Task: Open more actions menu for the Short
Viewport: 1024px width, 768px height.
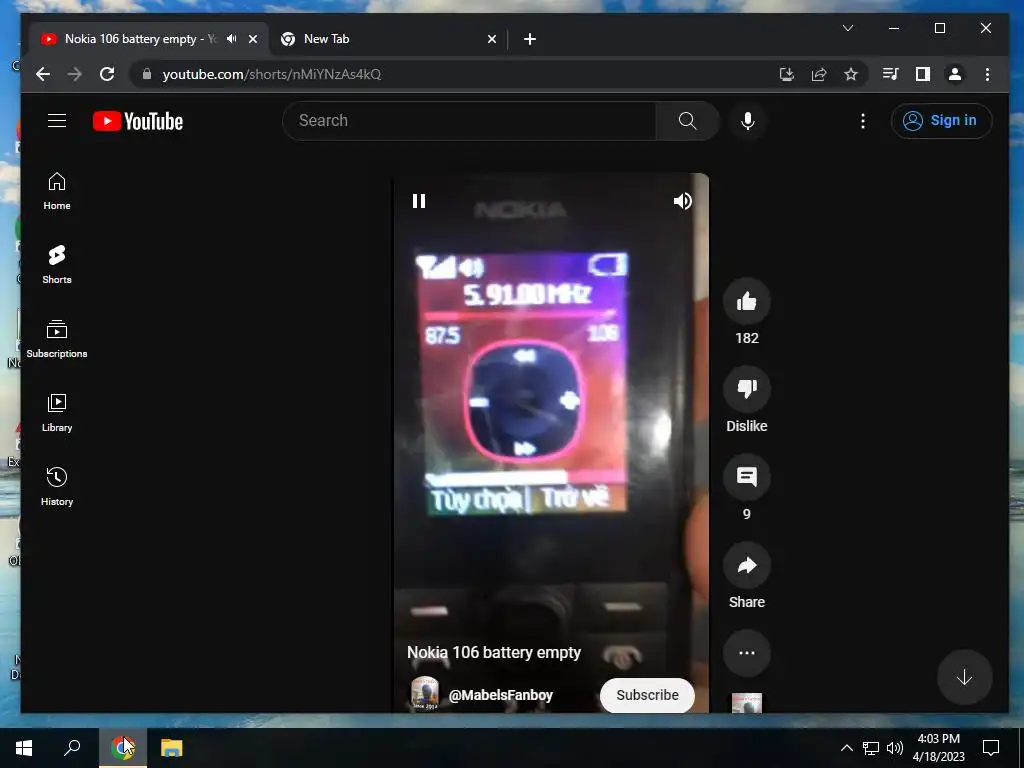Action: click(746, 653)
